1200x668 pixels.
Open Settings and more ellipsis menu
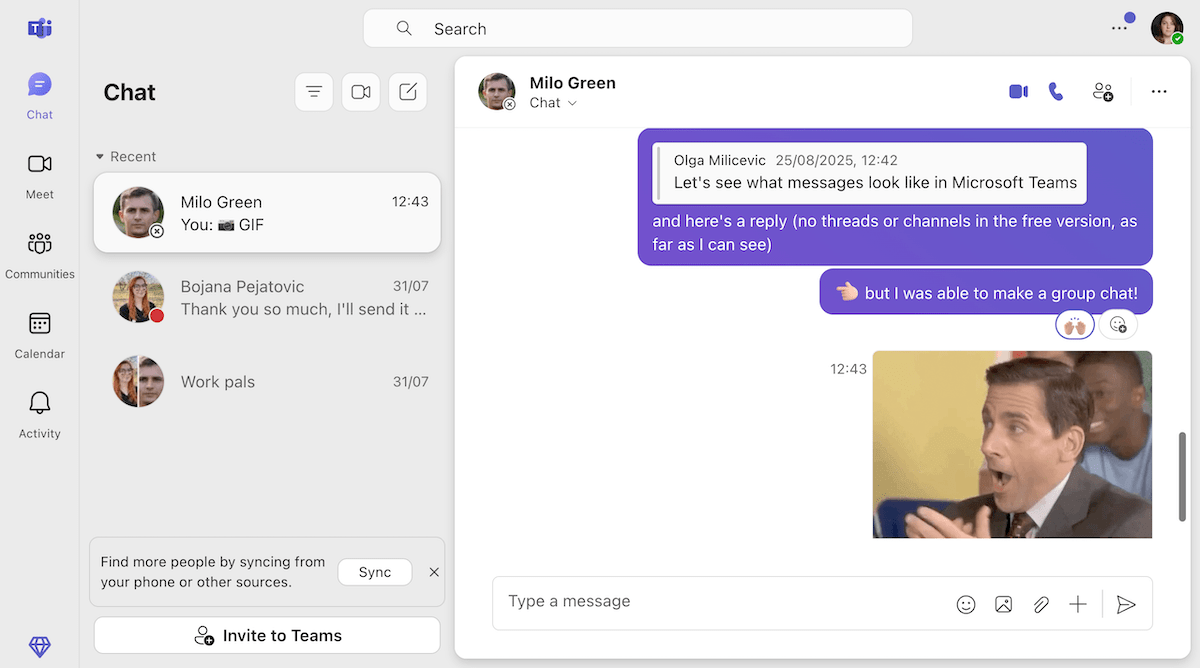click(x=1120, y=28)
